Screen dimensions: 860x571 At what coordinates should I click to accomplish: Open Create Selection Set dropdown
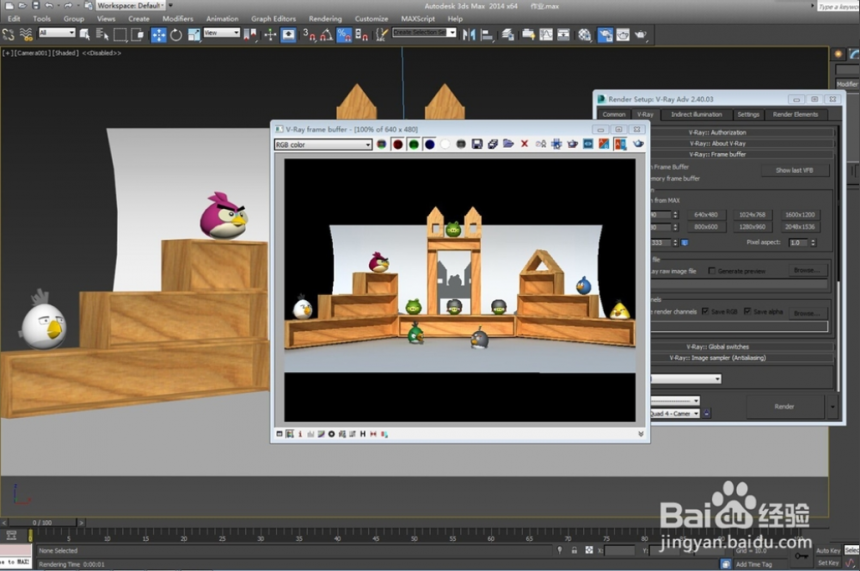tap(425, 32)
